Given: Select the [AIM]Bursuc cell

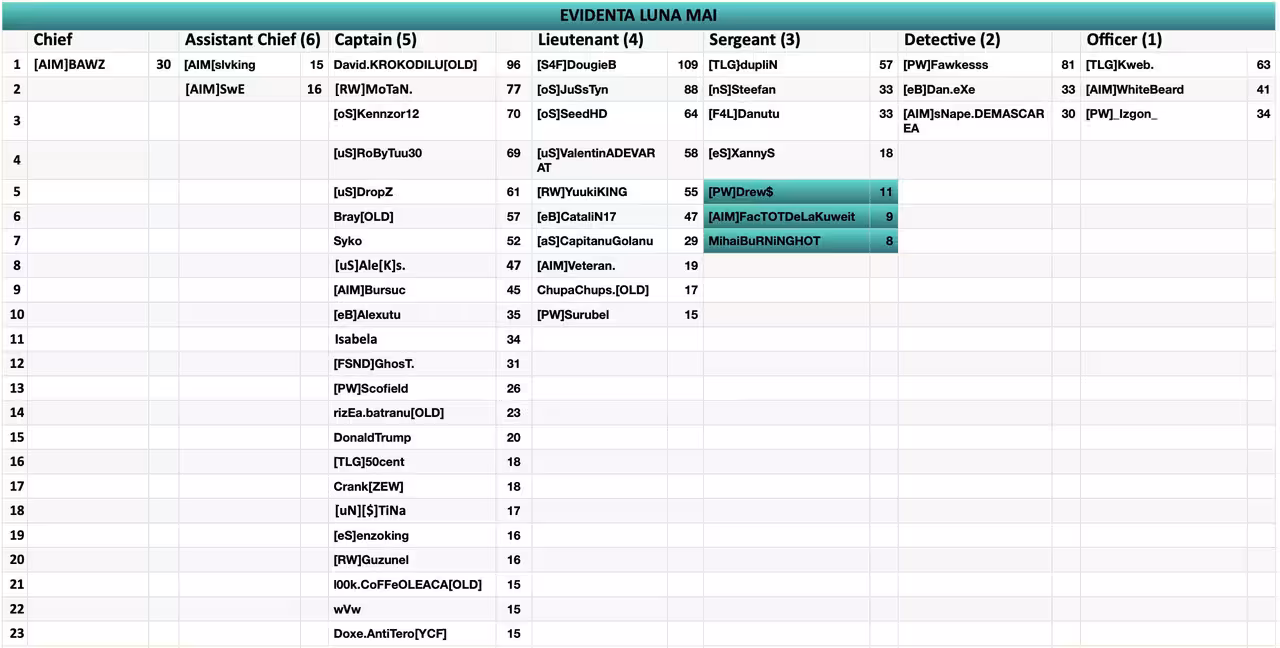Looking at the screenshot, I should (x=412, y=290).
